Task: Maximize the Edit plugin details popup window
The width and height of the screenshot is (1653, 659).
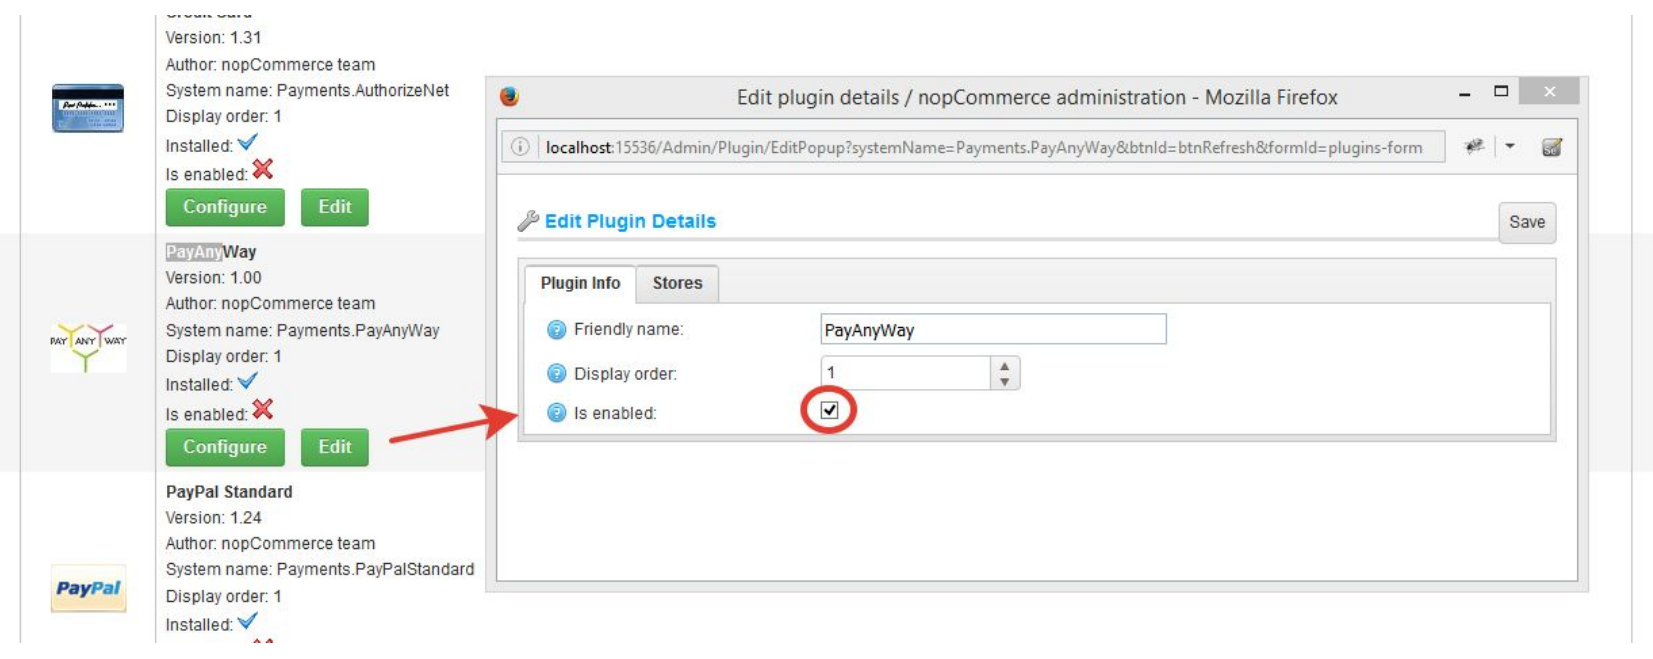Action: click(x=1501, y=91)
